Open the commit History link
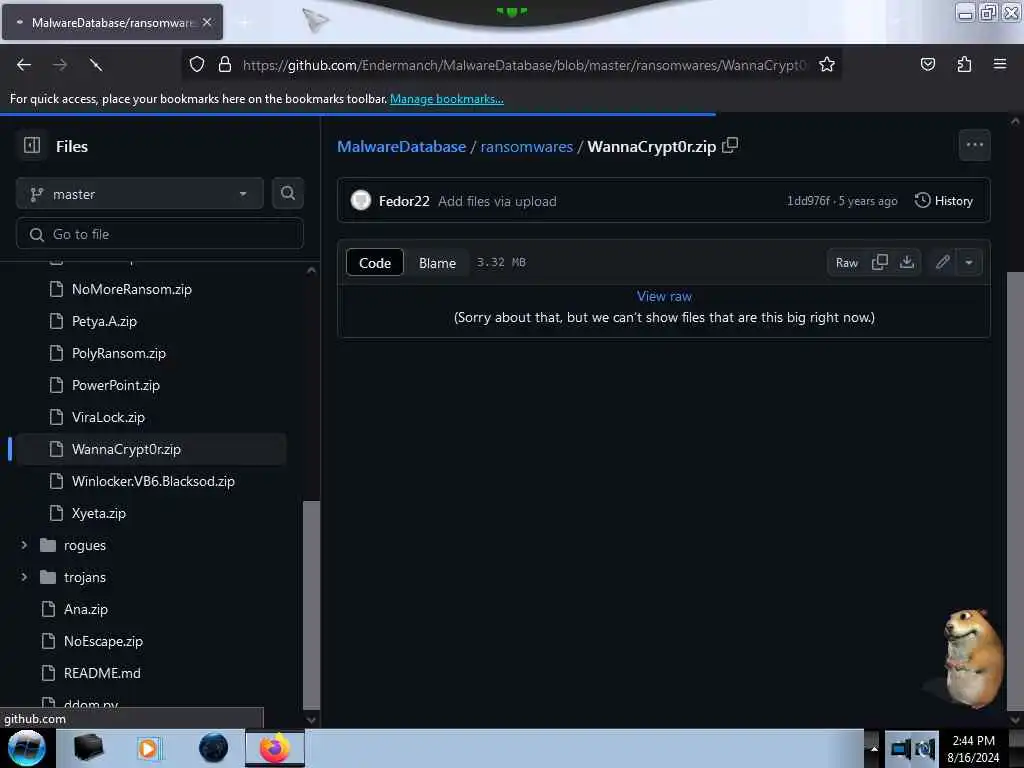The height and width of the screenshot is (768, 1024). pyautogui.click(x=944, y=200)
